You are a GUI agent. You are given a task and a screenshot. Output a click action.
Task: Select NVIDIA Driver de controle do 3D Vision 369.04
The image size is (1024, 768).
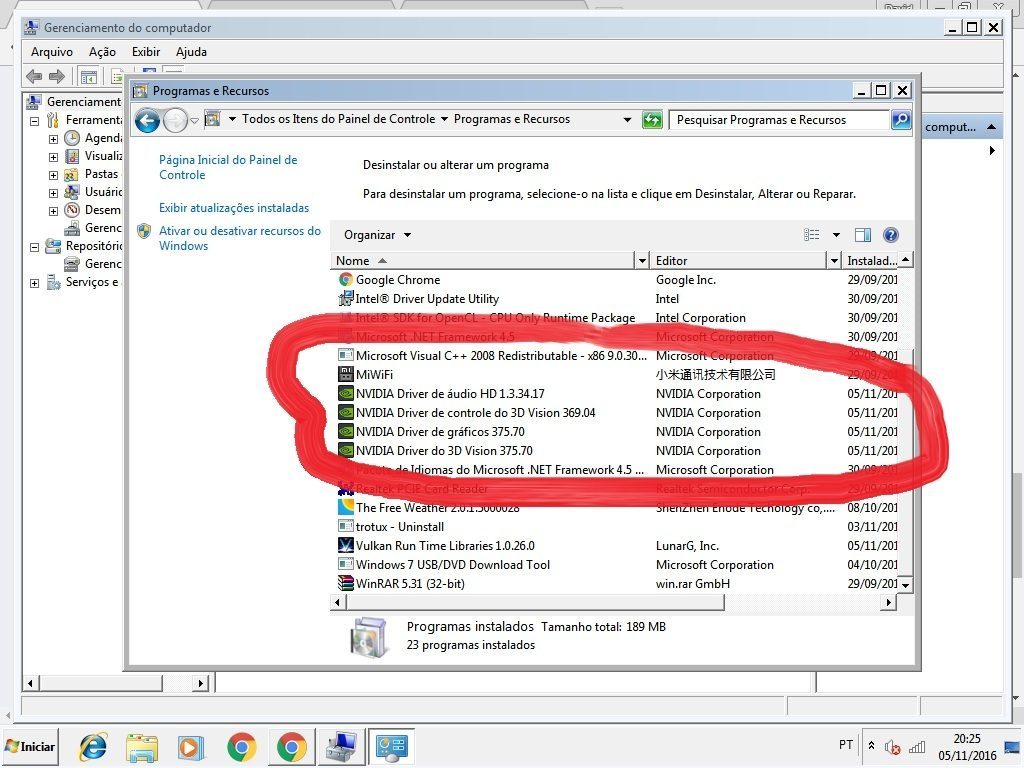[475, 413]
